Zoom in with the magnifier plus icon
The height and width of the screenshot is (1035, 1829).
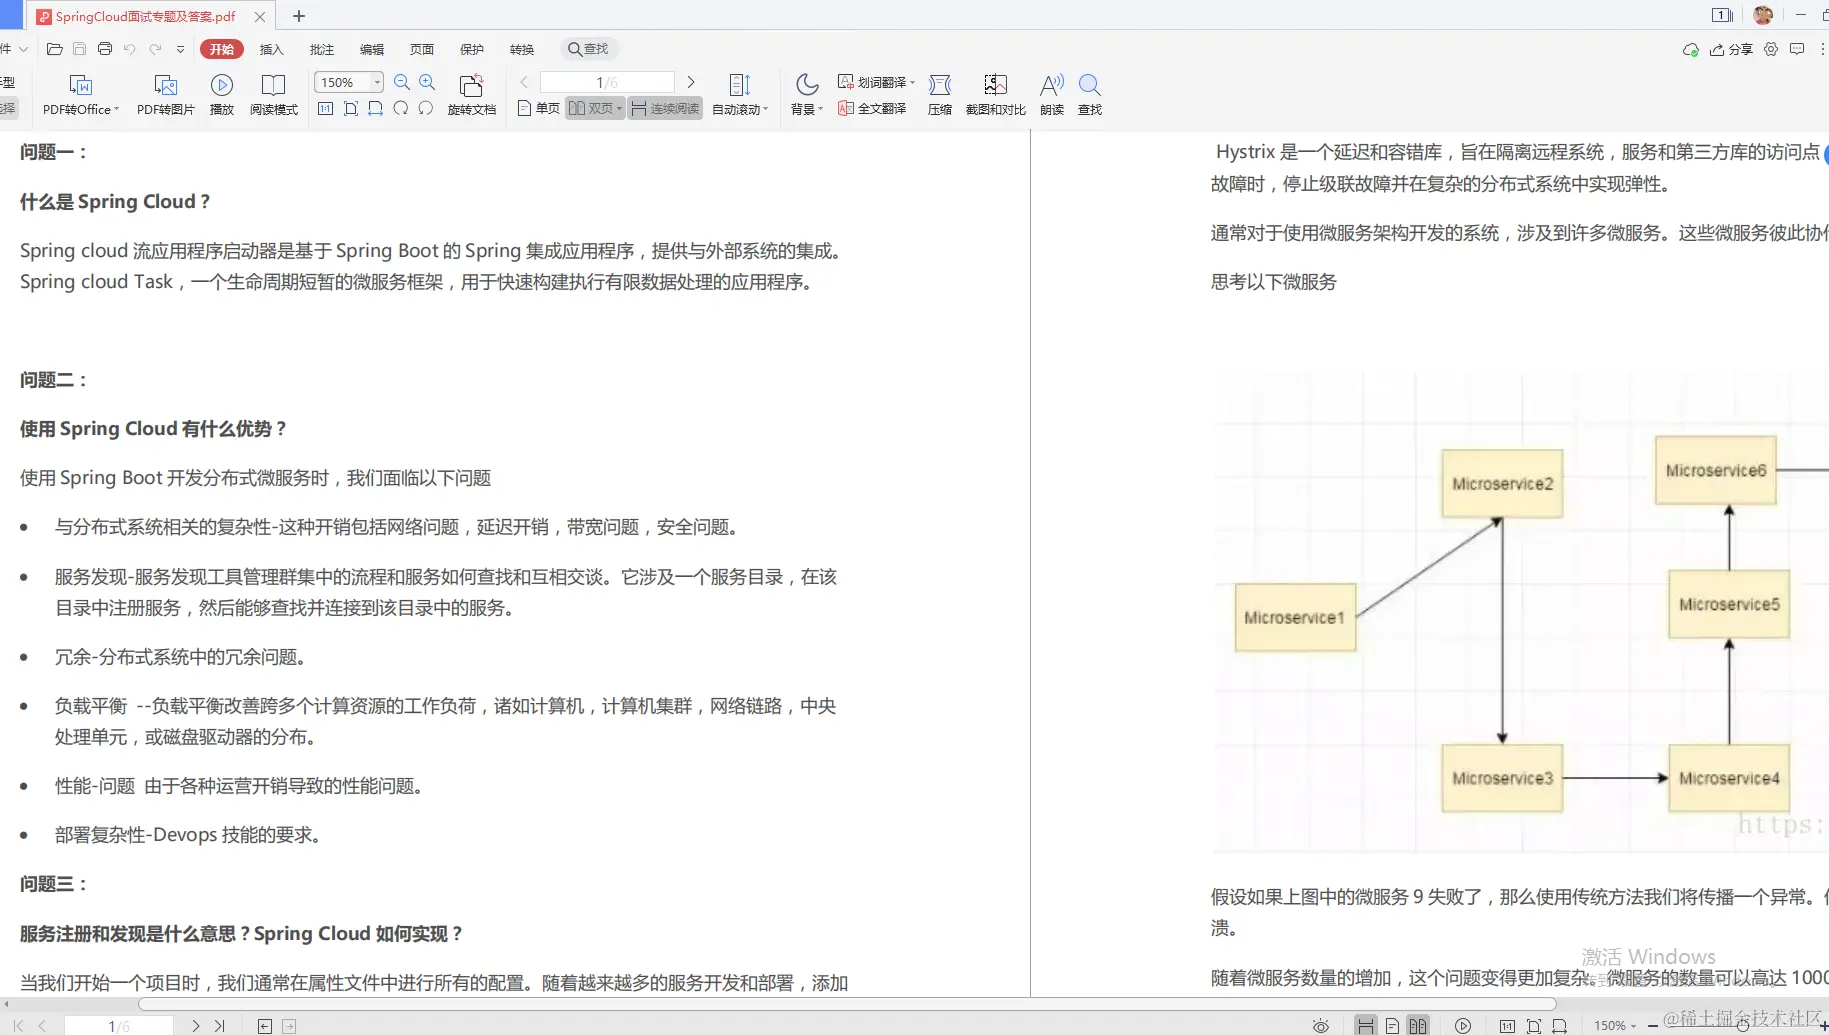coord(427,82)
